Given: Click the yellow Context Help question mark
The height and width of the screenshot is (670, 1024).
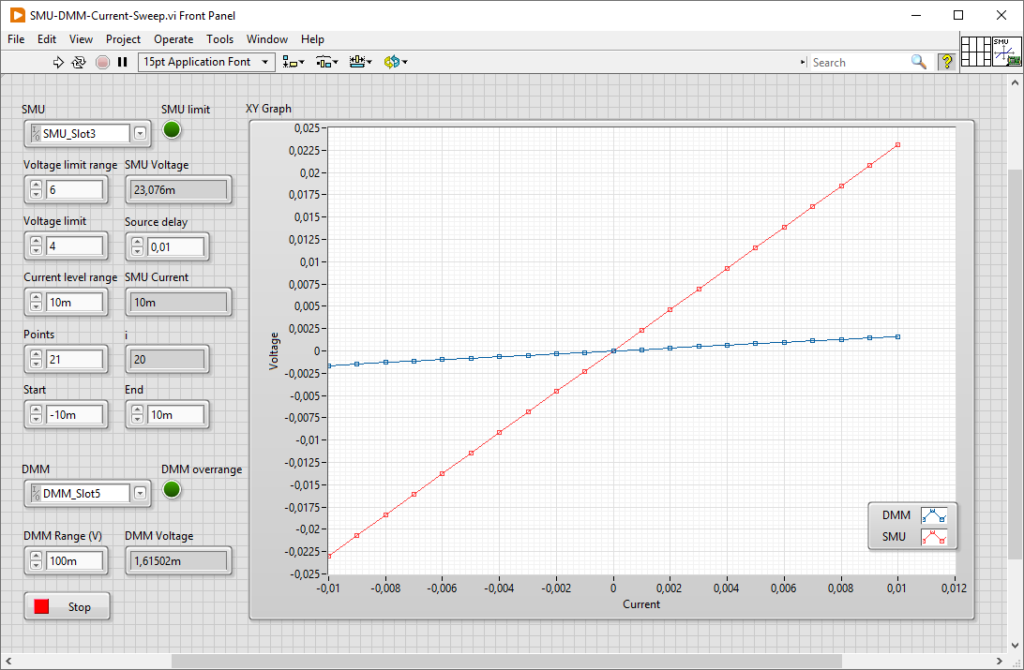Looking at the screenshot, I should click(x=945, y=62).
